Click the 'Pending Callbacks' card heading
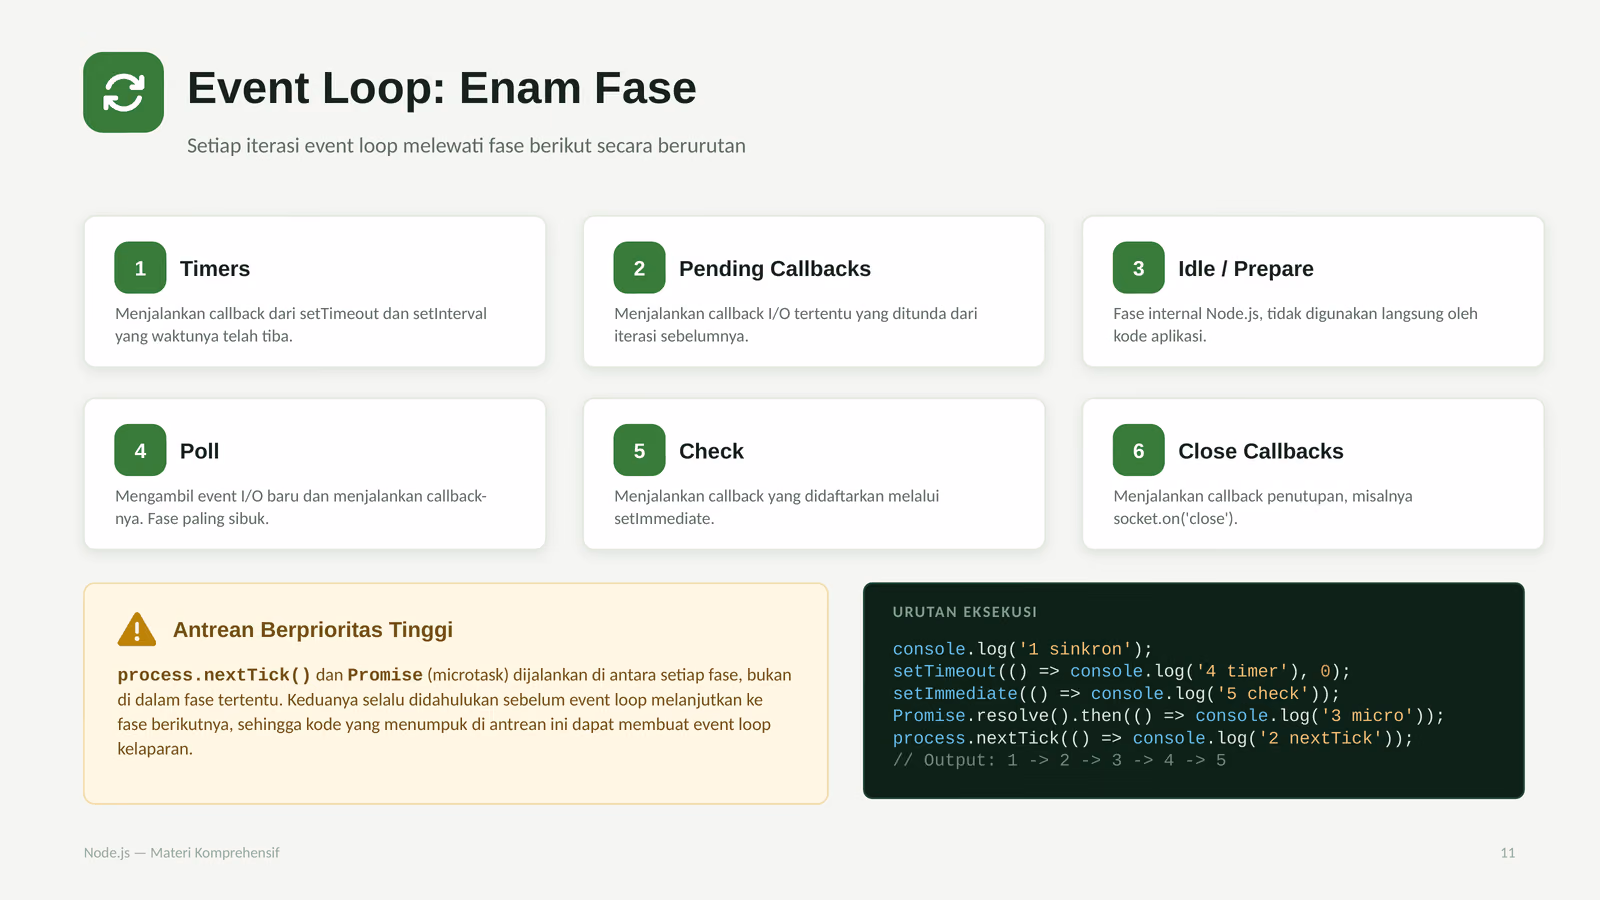1600x900 pixels. pyautogui.click(x=775, y=269)
